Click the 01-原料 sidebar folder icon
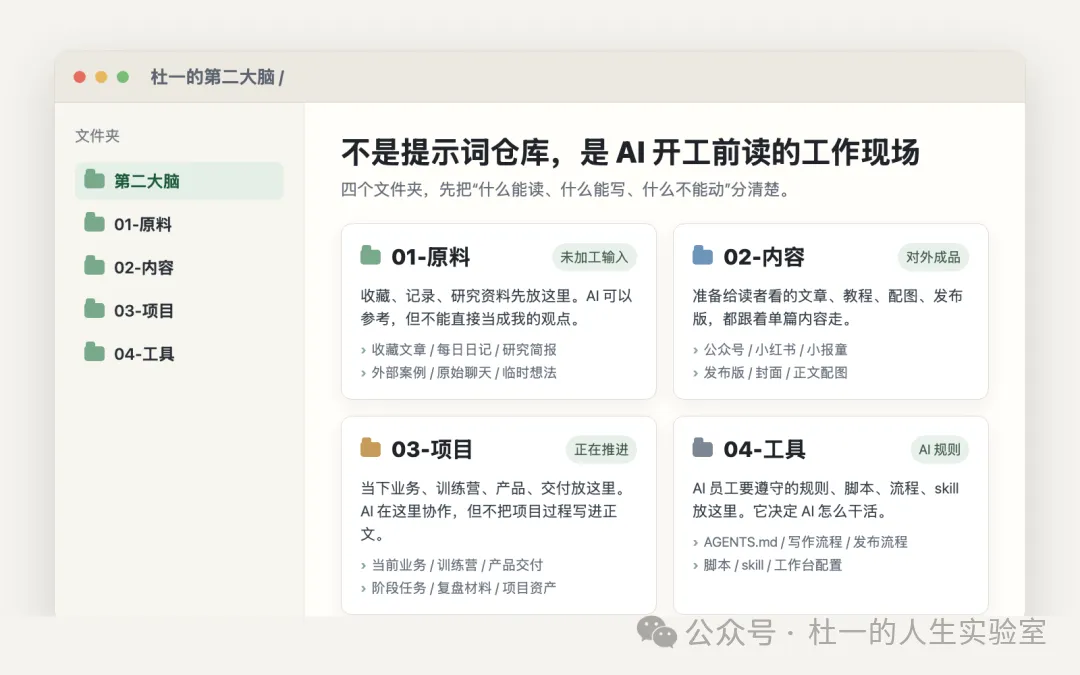This screenshot has width=1080, height=675. click(95, 223)
